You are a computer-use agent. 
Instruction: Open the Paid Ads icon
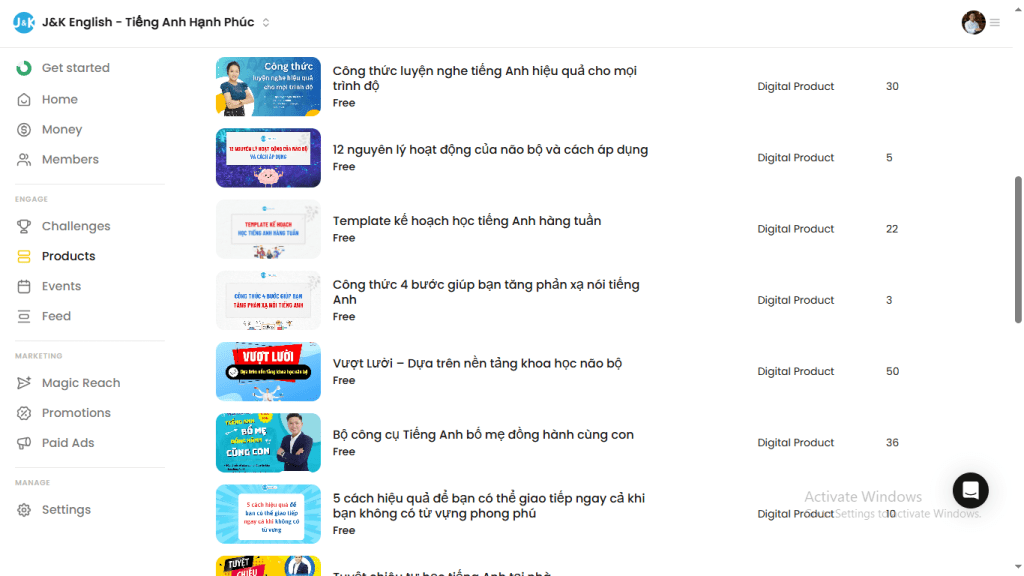23,442
